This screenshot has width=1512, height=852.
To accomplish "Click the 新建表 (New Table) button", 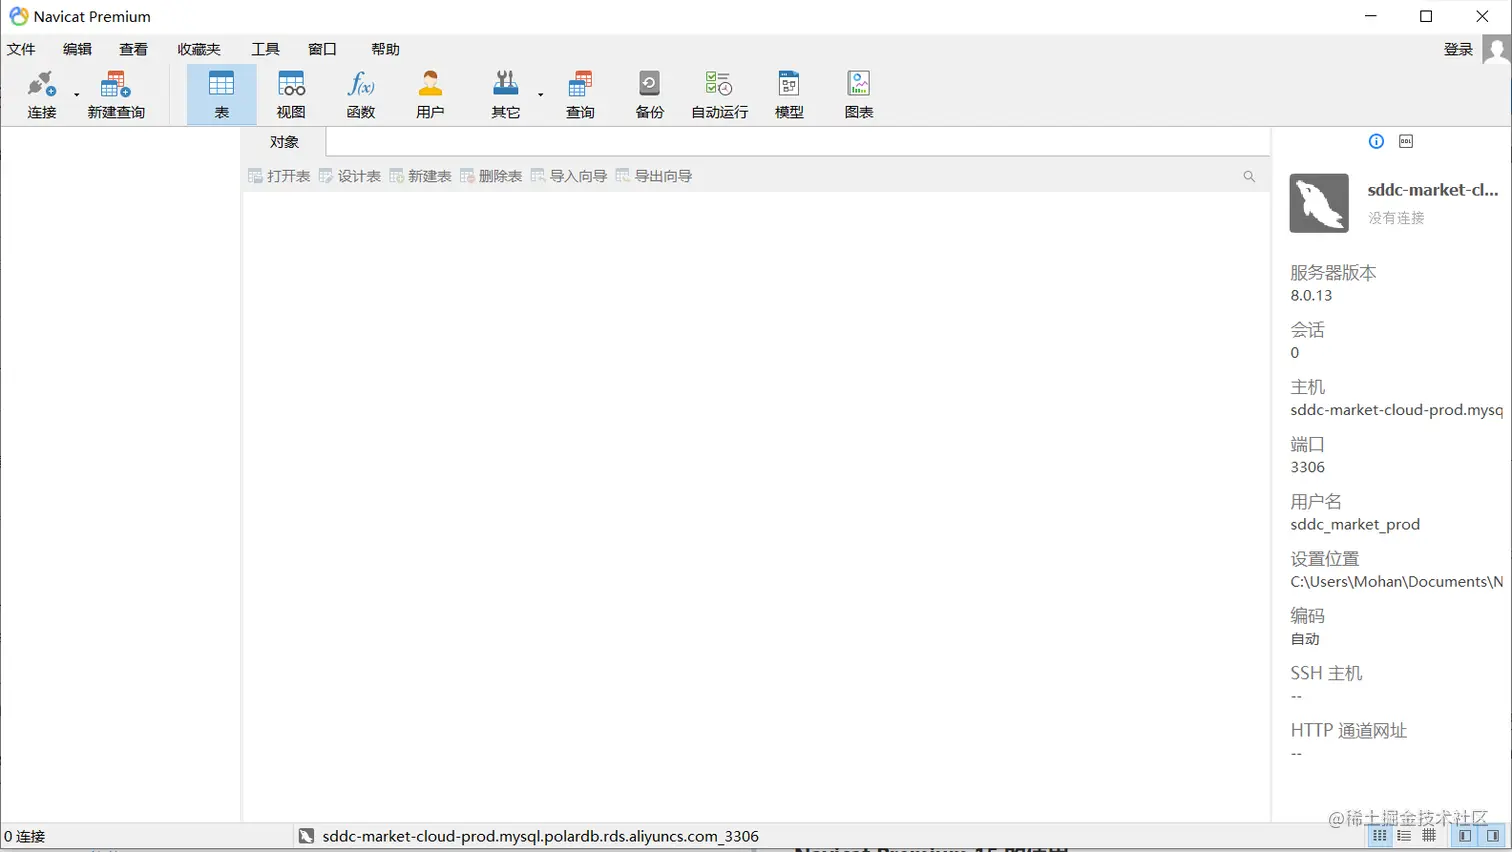I will [x=420, y=176].
